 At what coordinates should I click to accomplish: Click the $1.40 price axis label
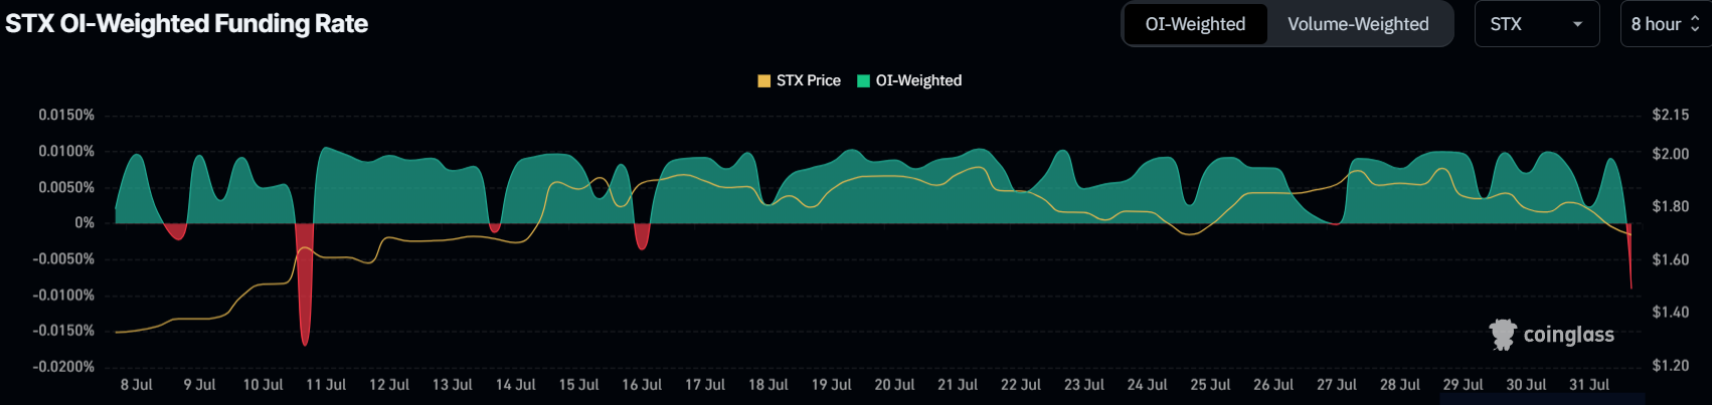coord(1670,313)
